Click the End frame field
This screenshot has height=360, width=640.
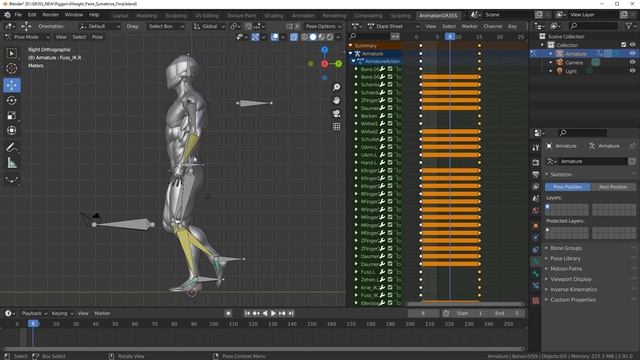(x=507, y=313)
